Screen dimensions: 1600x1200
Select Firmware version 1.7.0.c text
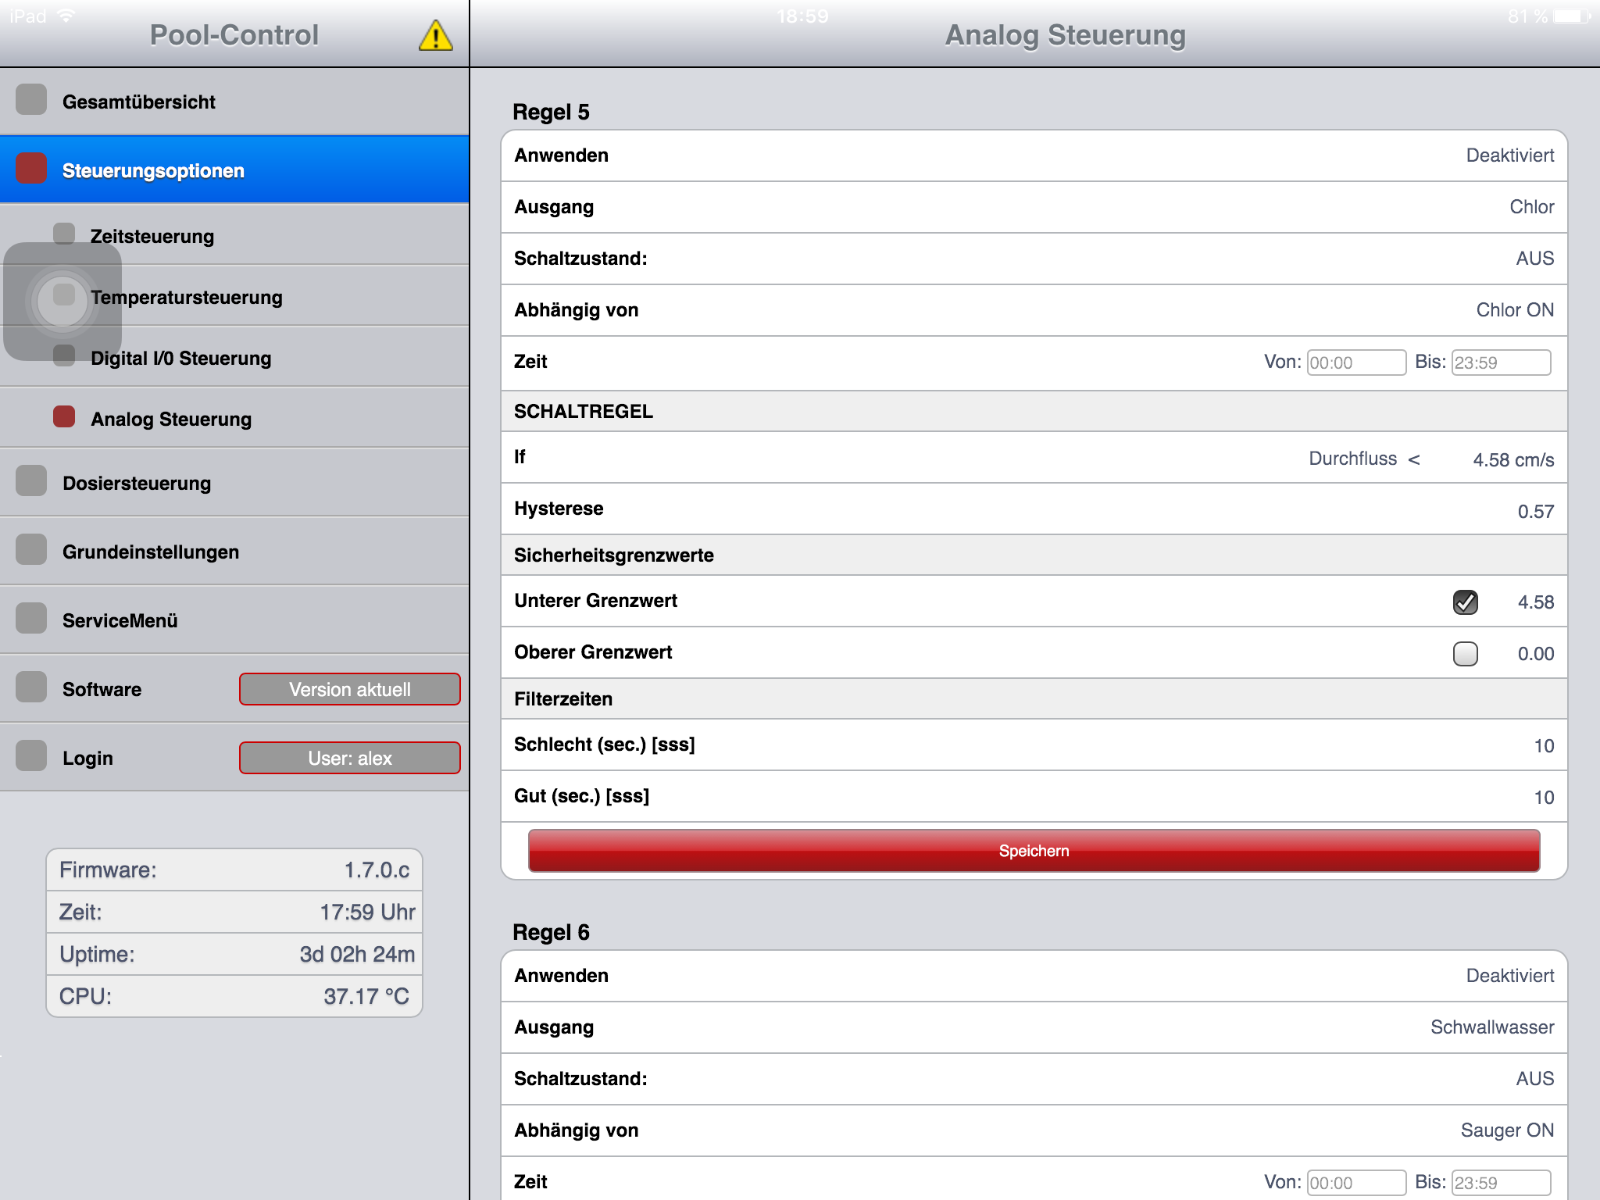point(376,870)
